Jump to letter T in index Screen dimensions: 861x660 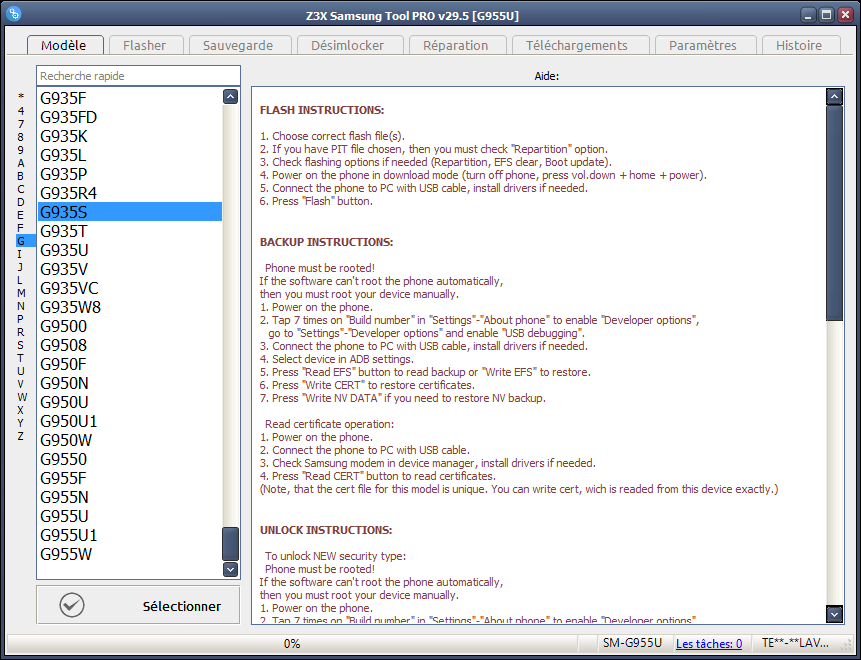point(21,358)
